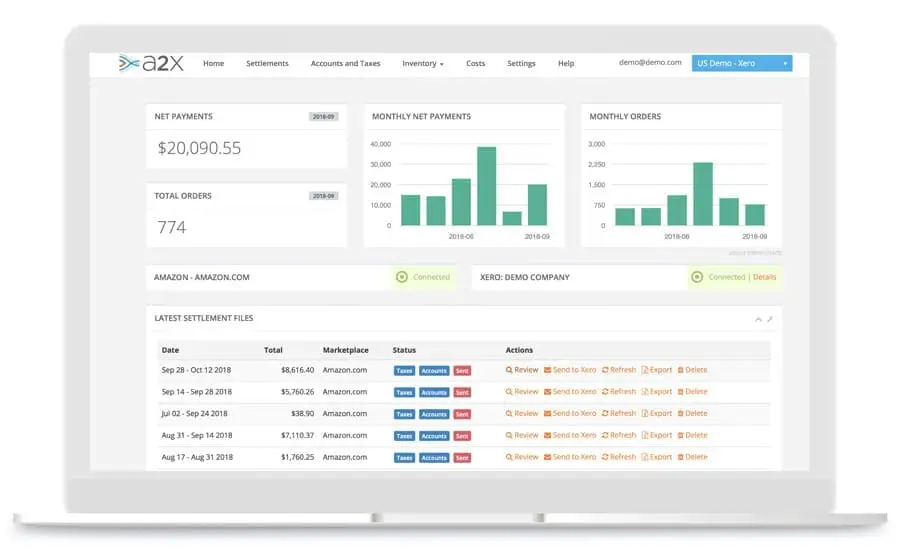Click the tallest bar in Monthly Net Payments

486,186
